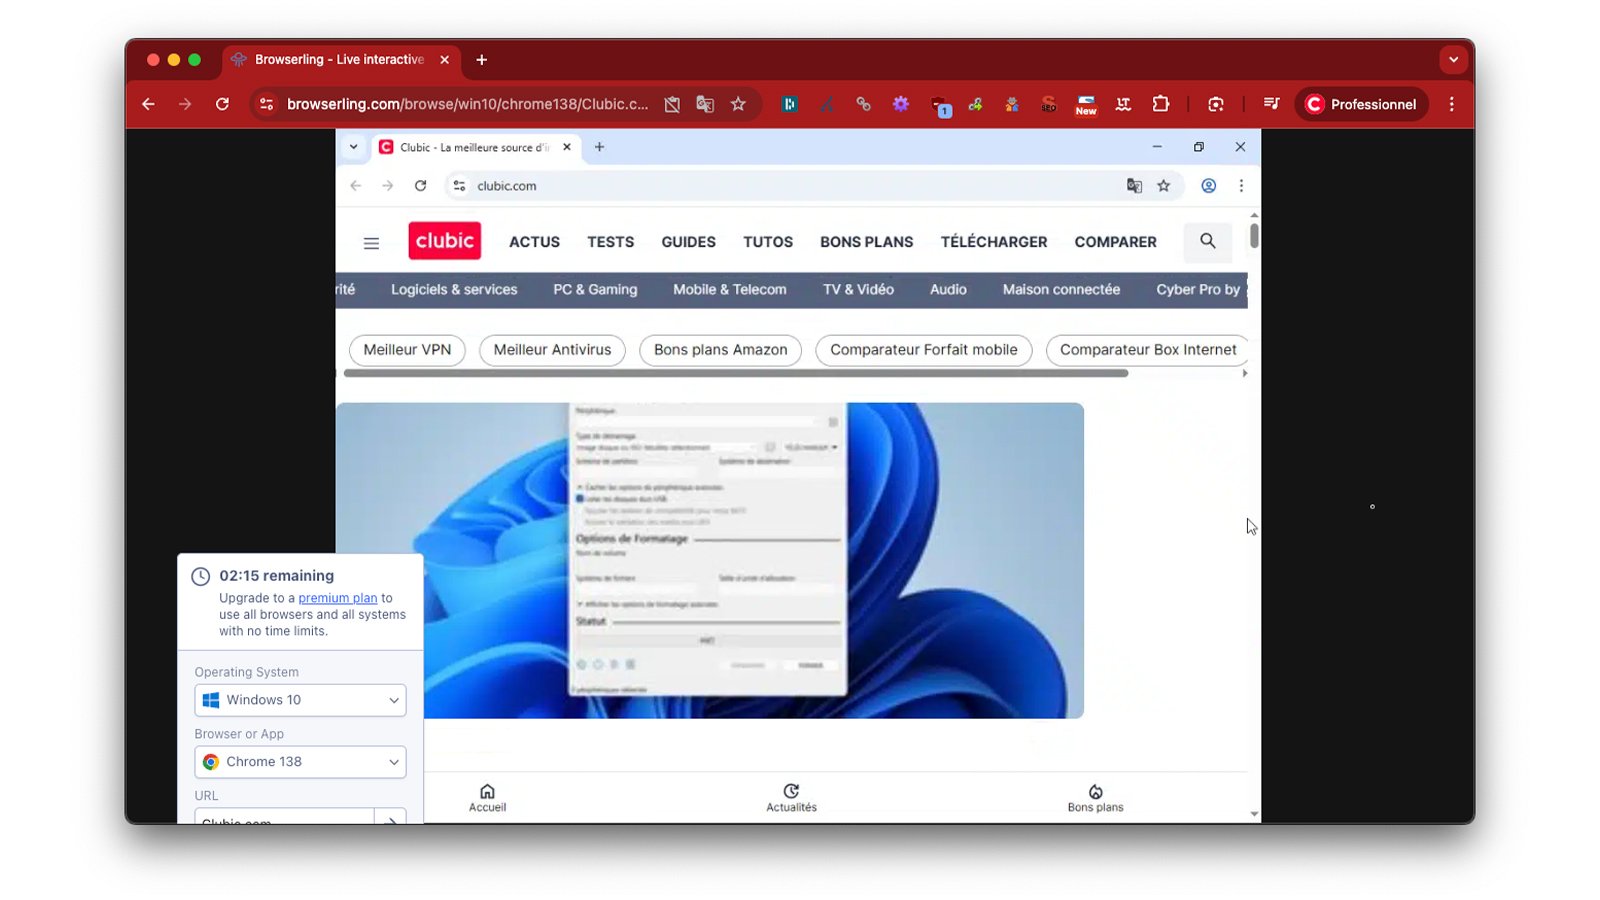Click the Bons plans Amazon pill

pyautogui.click(x=721, y=350)
